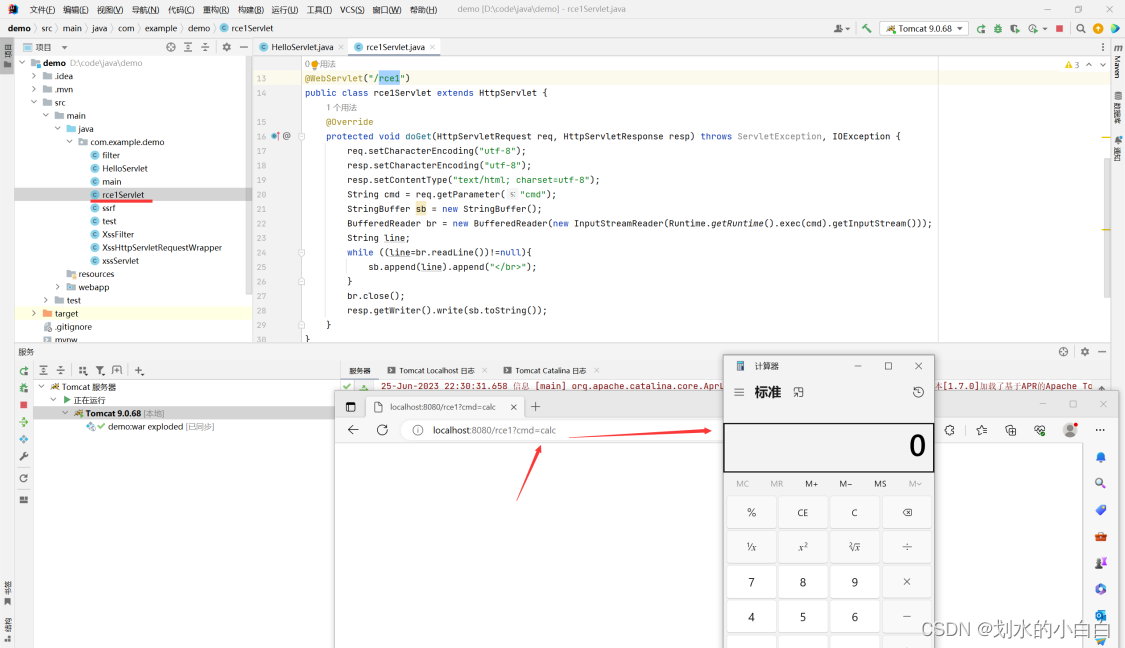Open the Tomcat 9.0.68 run configuration dropdown
1125x648 pixels.
tap(924, 29)
